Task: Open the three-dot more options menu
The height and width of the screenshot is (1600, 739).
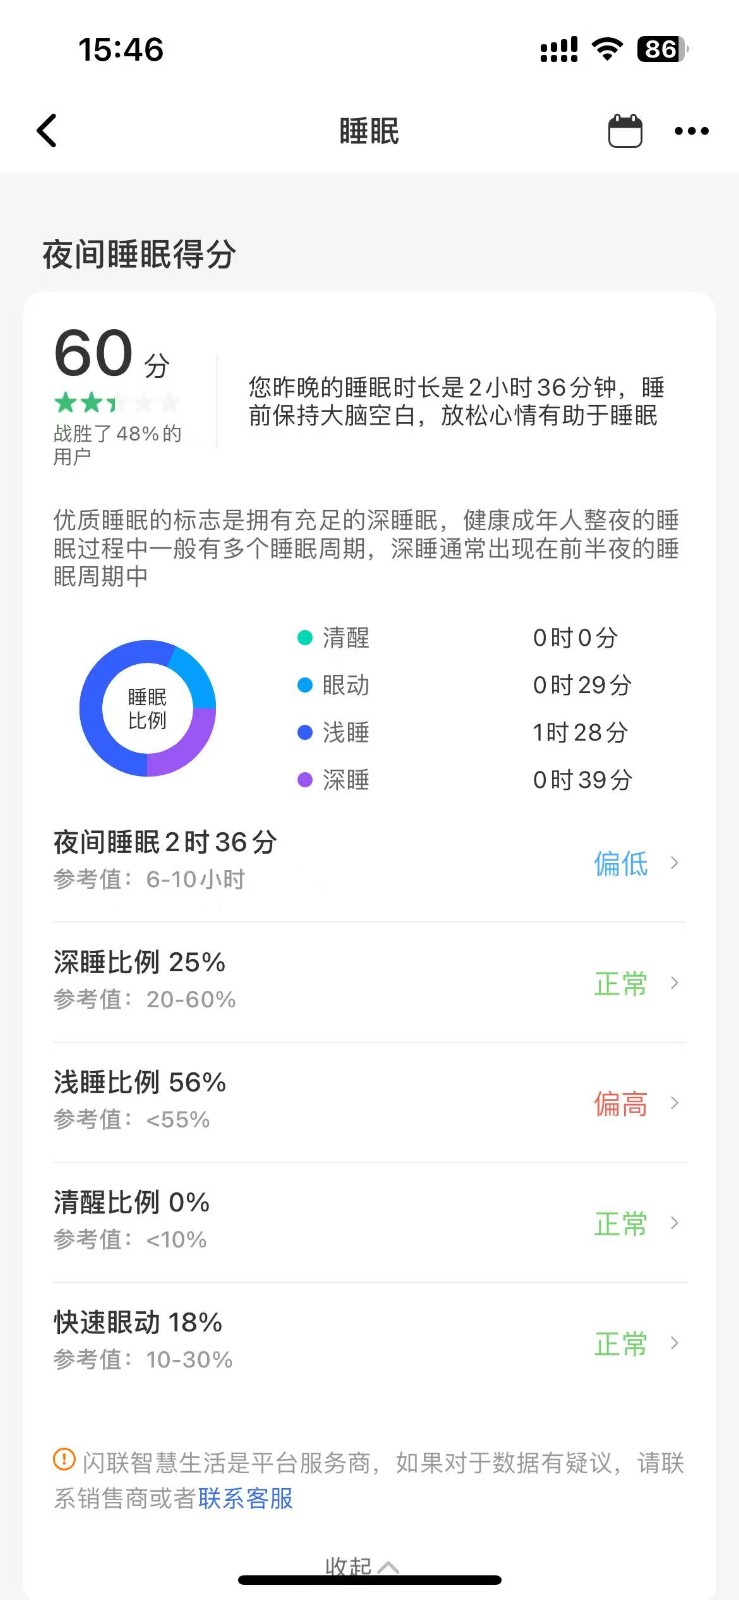Action: pyautogui.click(x=691, y=131)
